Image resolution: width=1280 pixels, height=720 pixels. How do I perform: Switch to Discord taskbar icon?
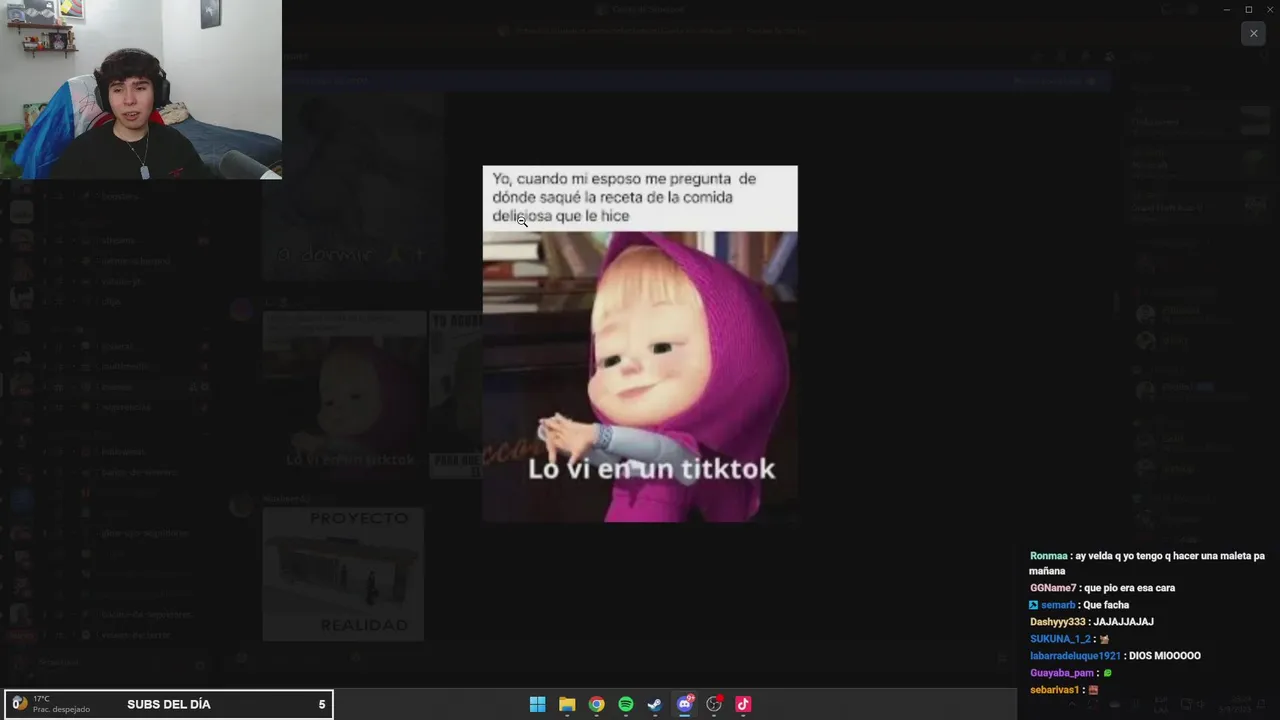685,704
